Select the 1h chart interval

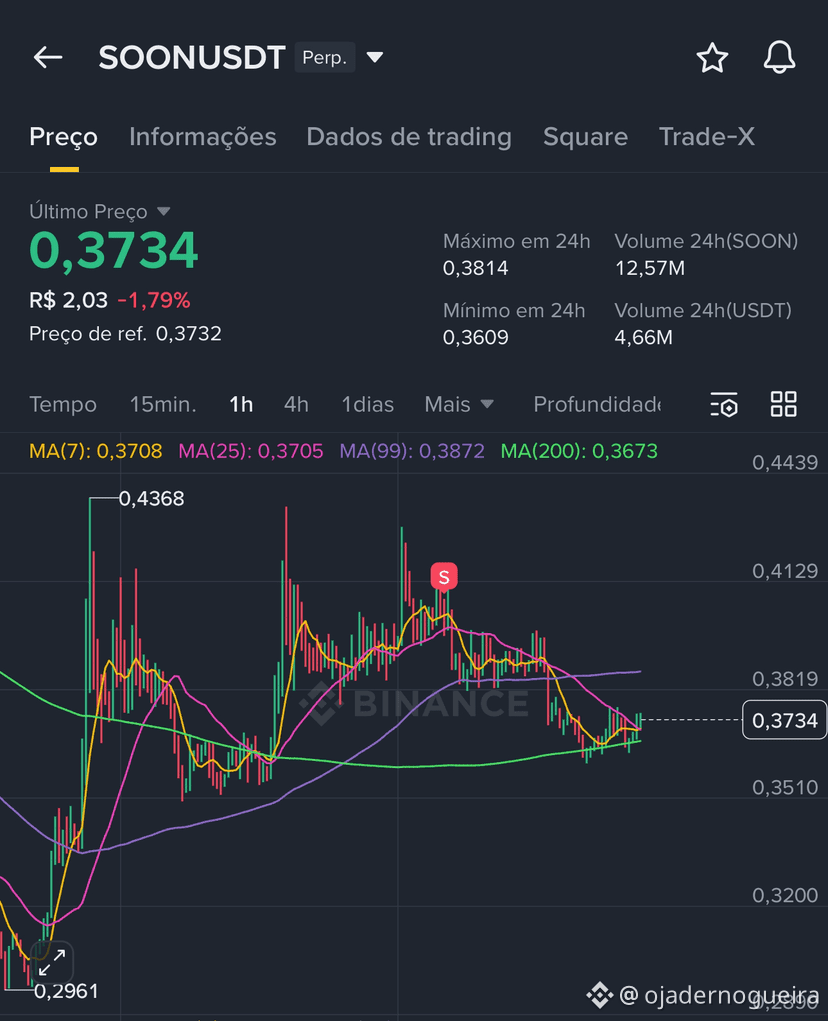[241, 404]
